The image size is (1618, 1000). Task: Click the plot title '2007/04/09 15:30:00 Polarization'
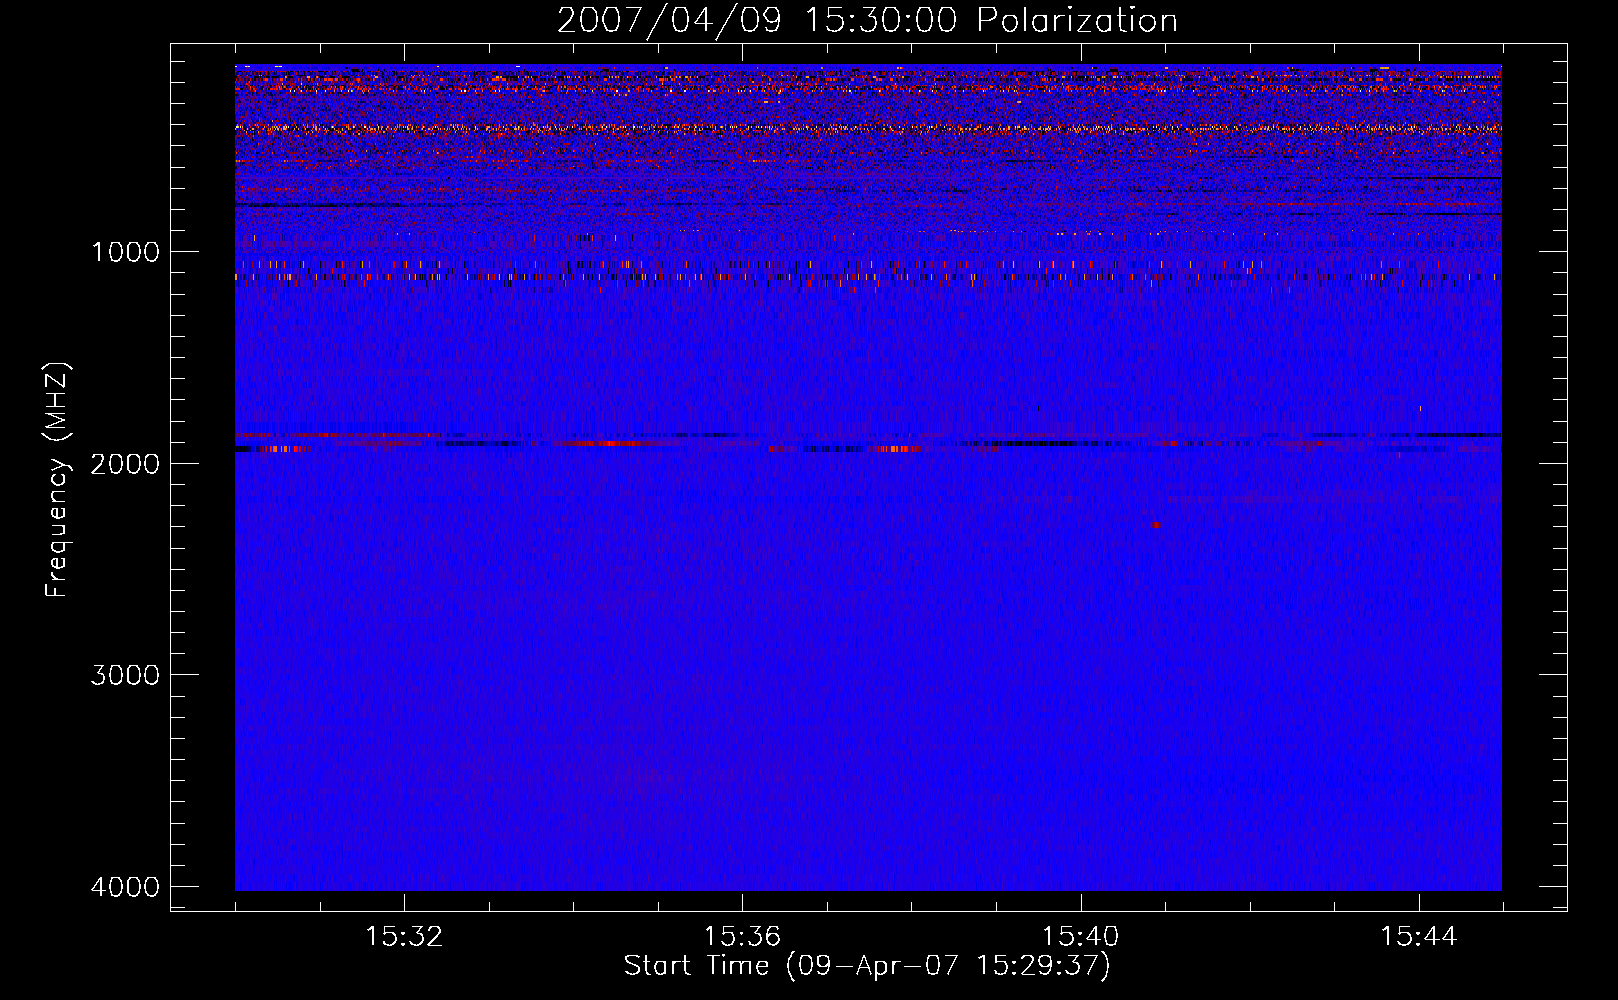point(867,20)
